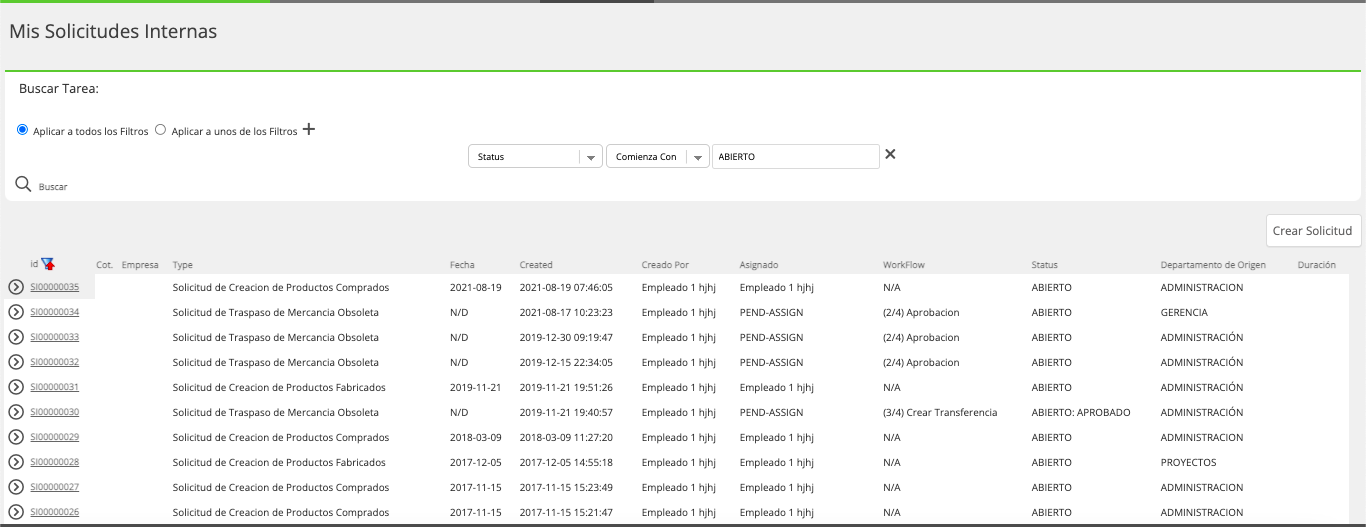This screenshot has height=527, width=1366.
Task: Click the Duración column header
Action: (1316, 265)
